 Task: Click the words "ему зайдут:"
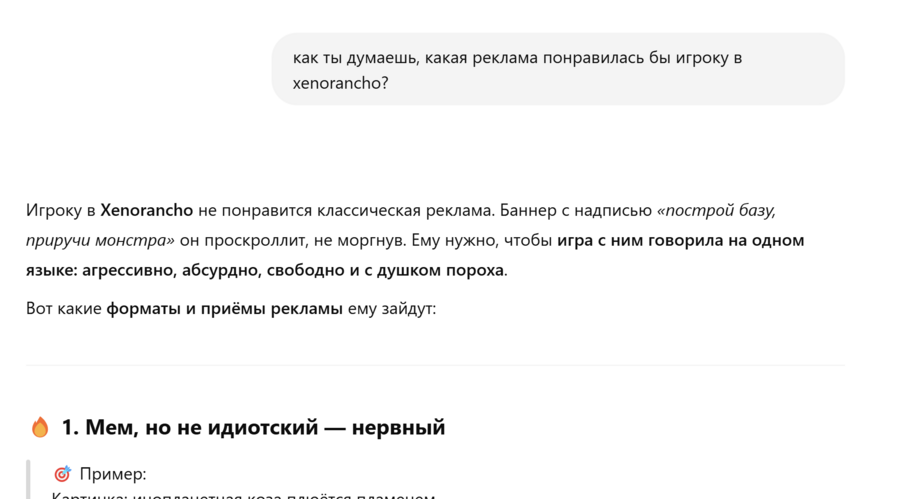tap(391, 308)
